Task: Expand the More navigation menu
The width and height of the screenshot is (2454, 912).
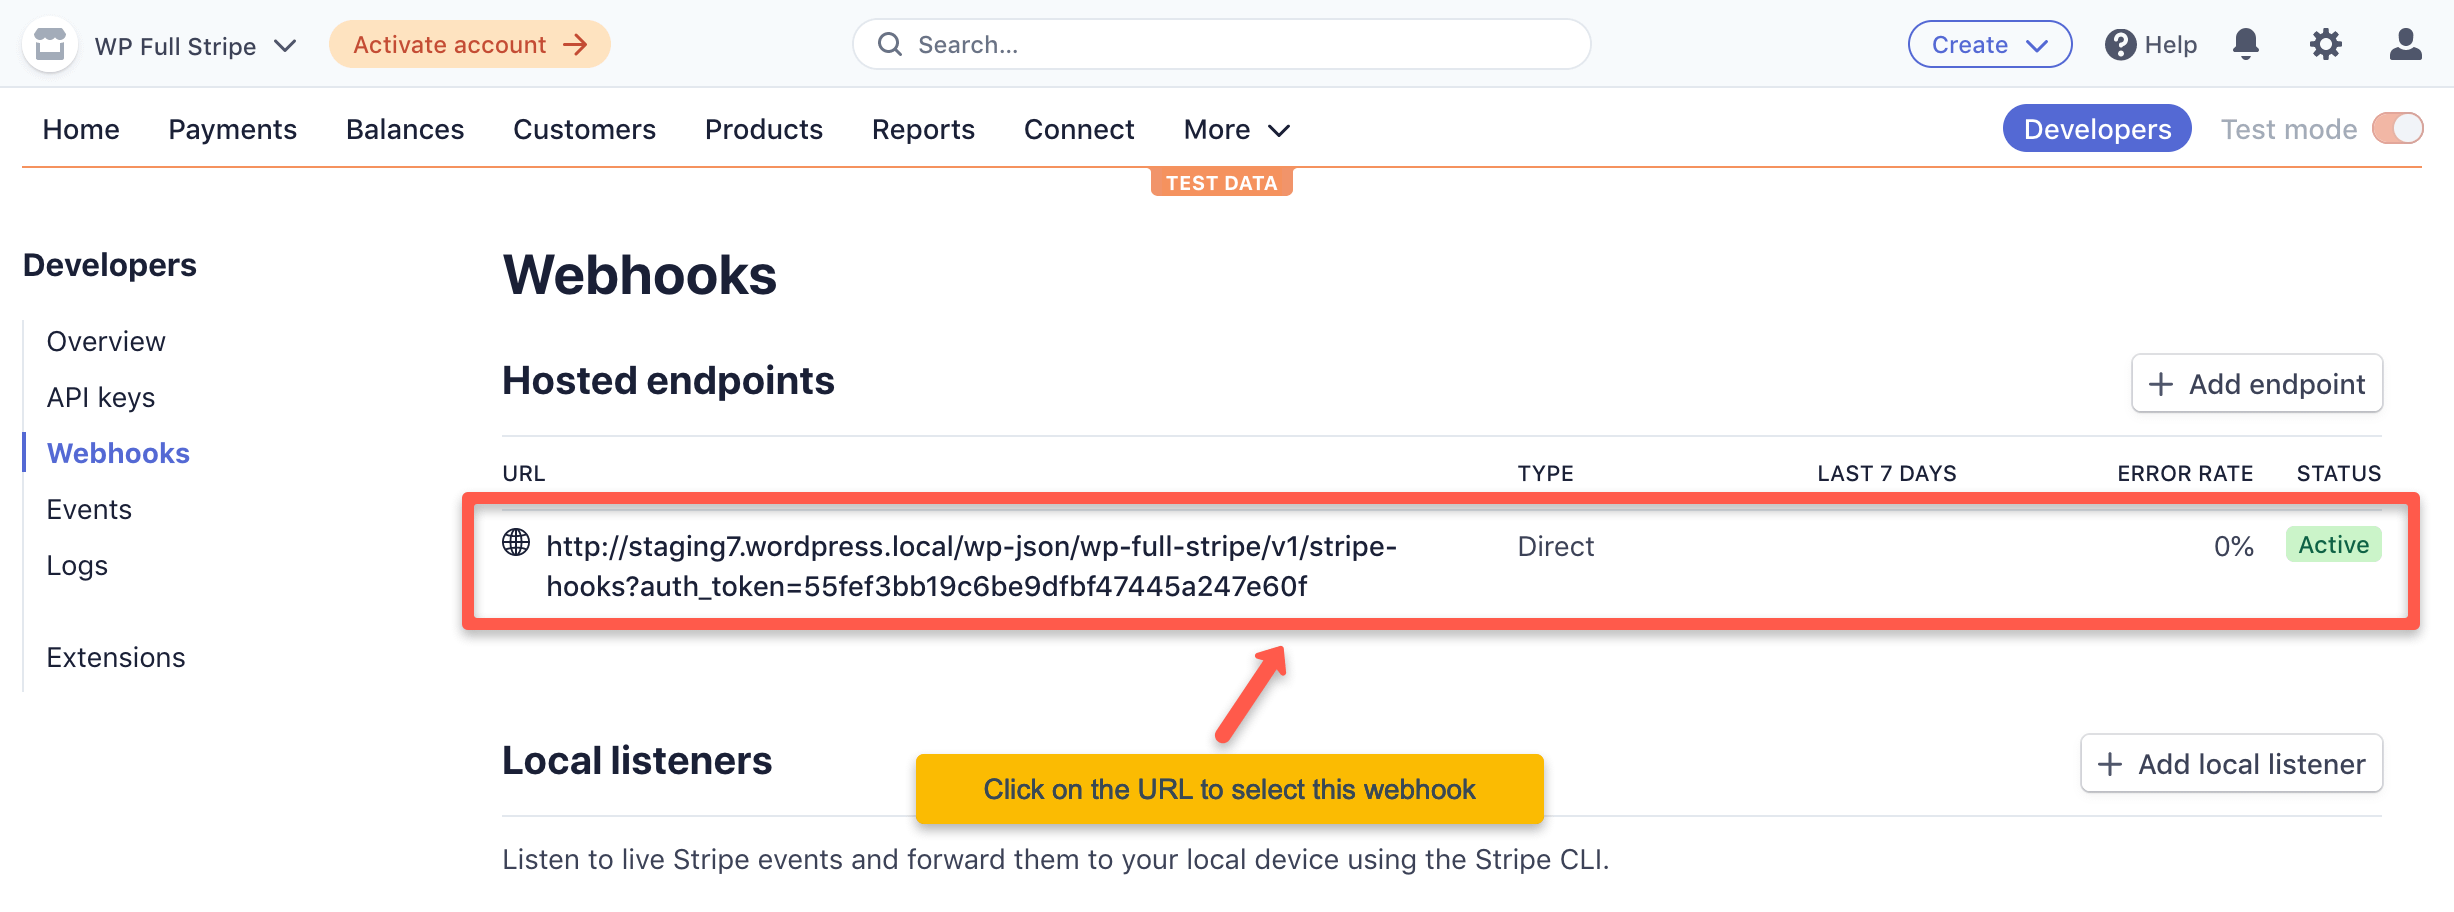Action: pos(1235,129)
